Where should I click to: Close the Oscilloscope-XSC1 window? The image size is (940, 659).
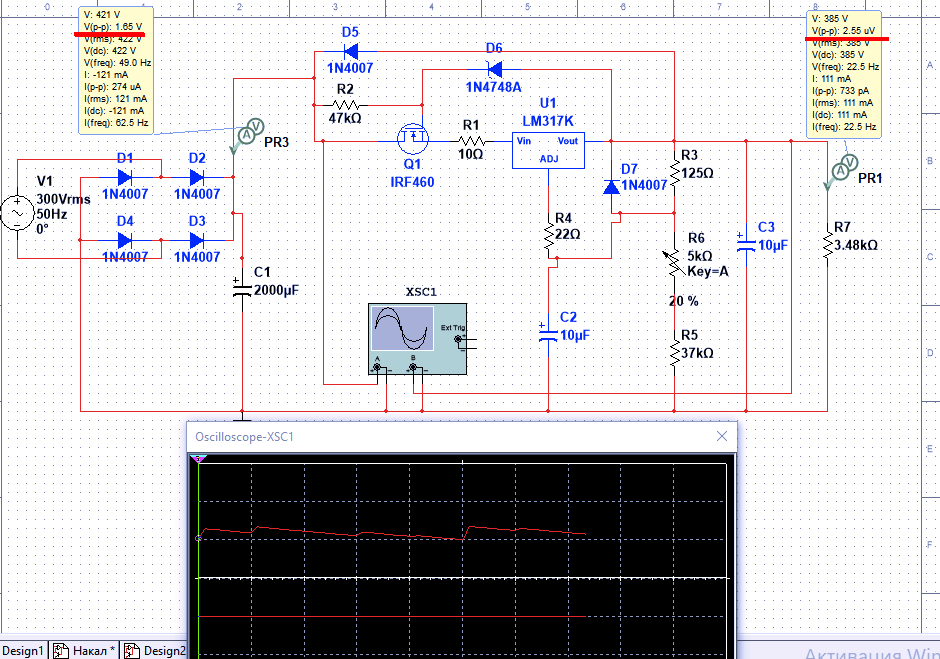click(x=721, y=437)
